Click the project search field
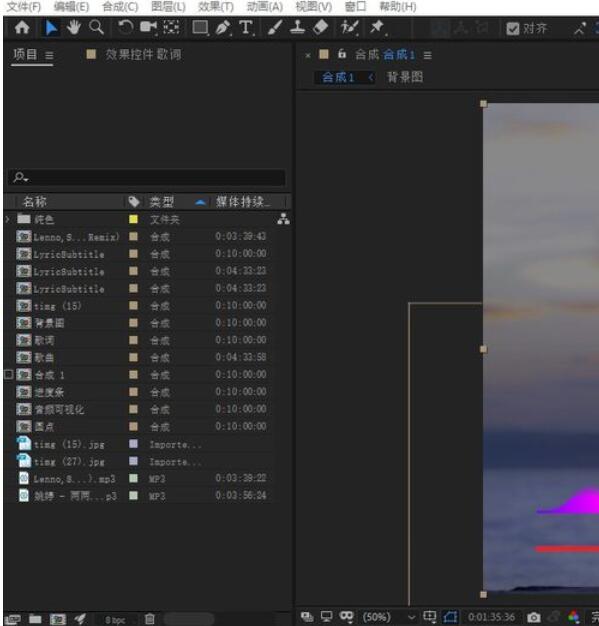The image size is (599, 626). (147, 177)
